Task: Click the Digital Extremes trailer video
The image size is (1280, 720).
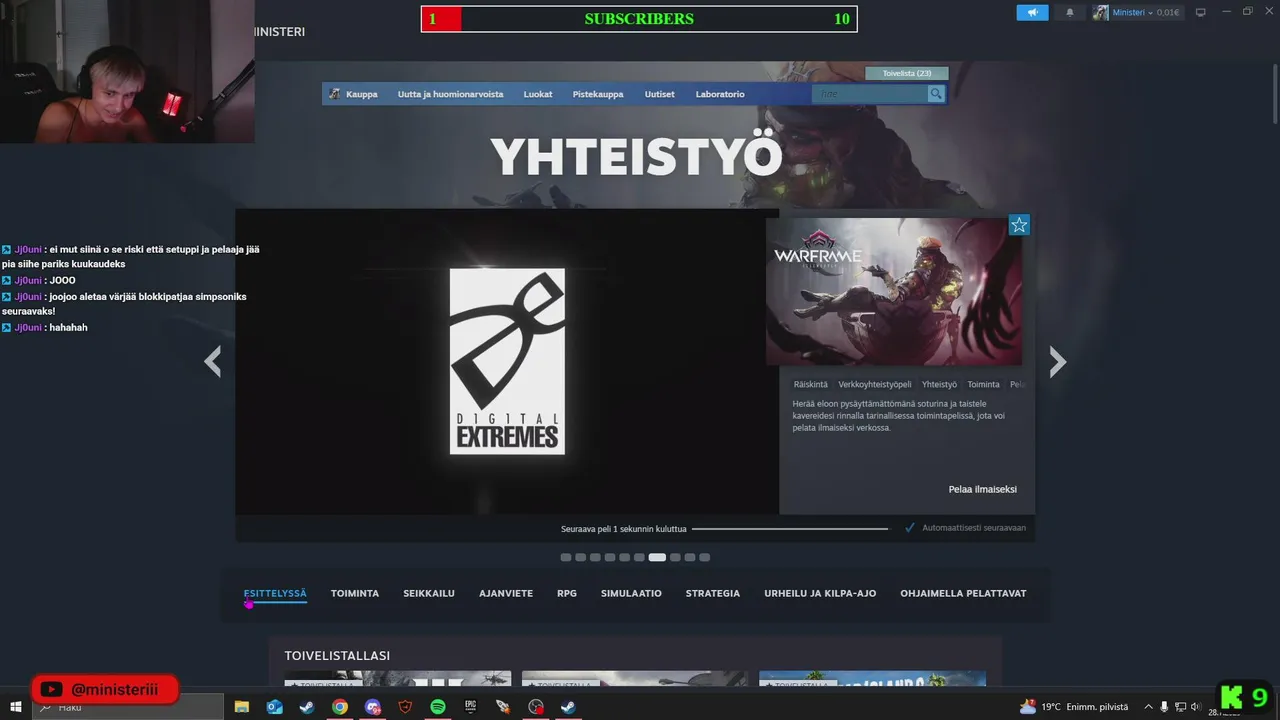Action: click(x=507, y=361)
